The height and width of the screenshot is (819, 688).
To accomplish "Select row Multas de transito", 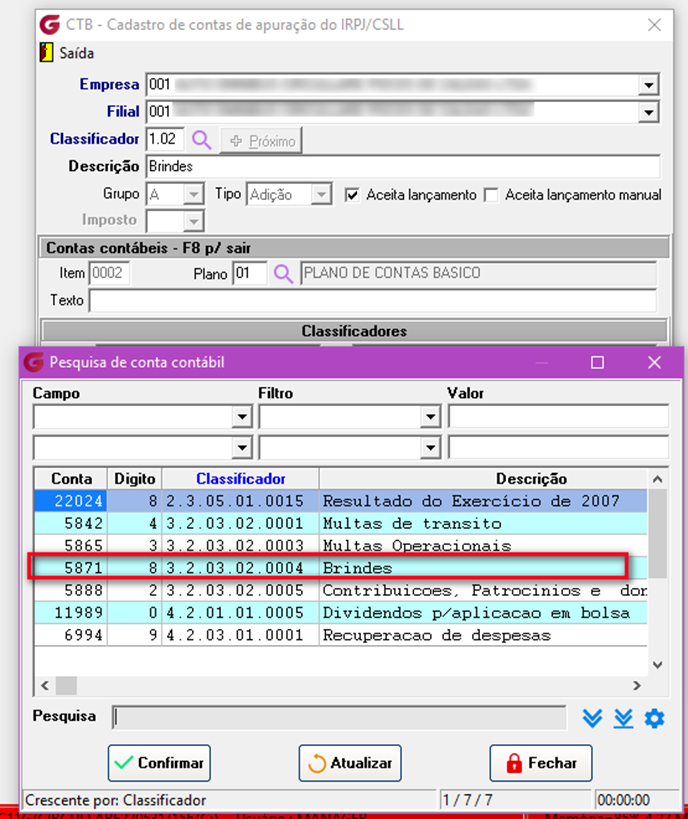I will pos(341,523).
